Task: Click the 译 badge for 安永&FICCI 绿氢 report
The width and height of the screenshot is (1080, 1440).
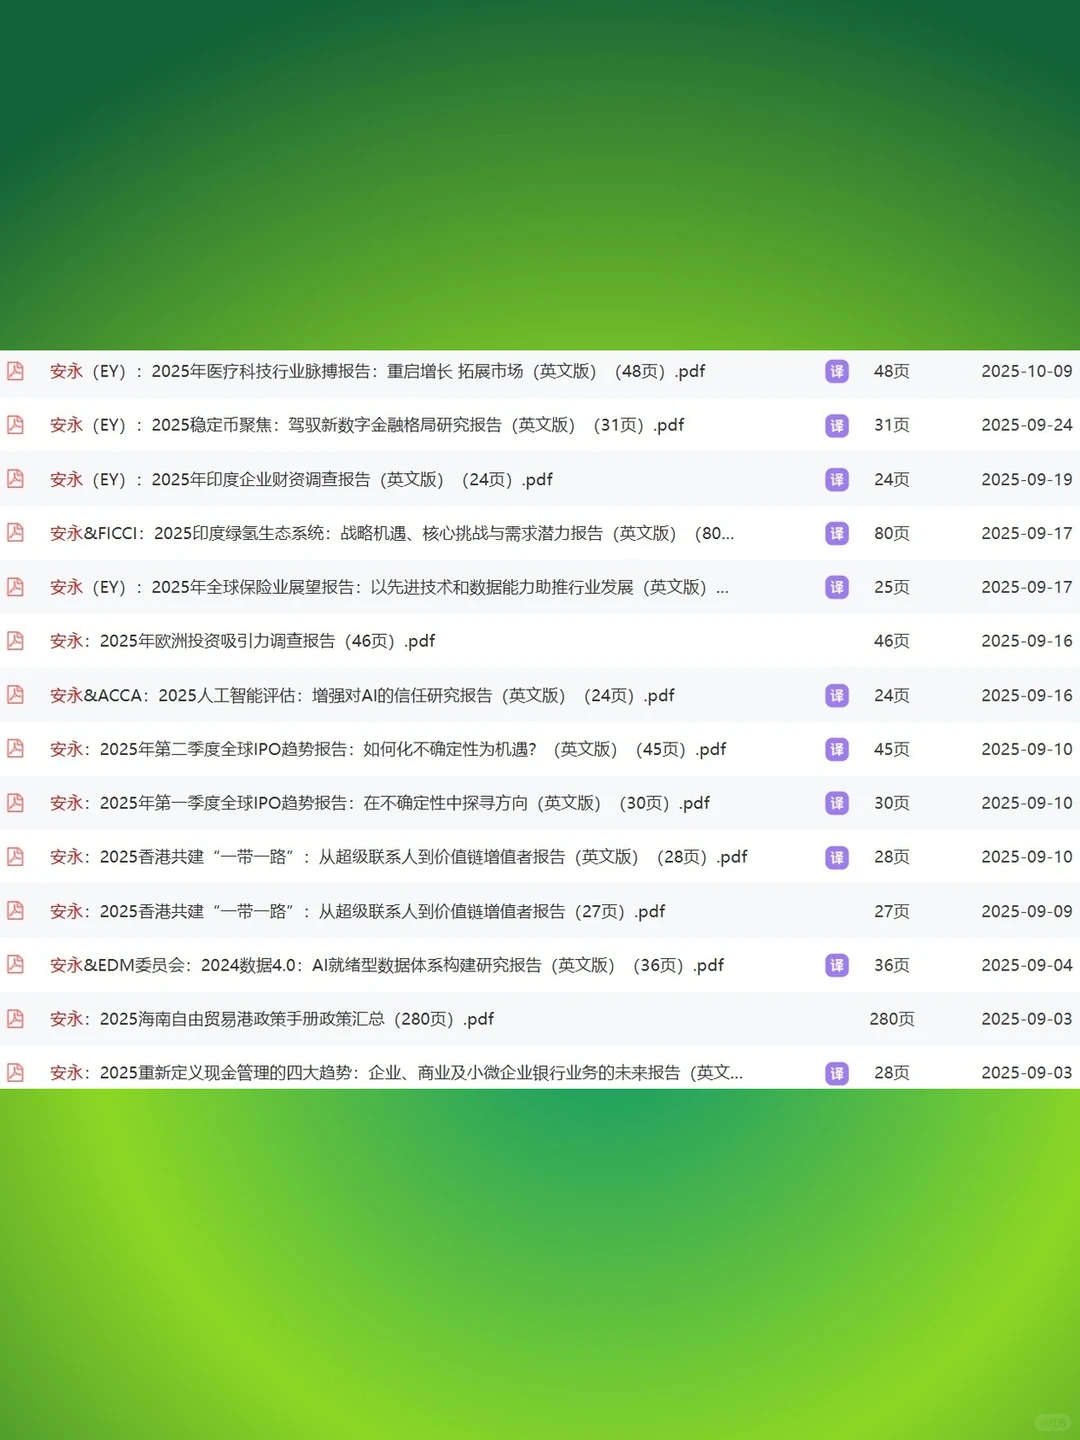Action: (837, 533)
